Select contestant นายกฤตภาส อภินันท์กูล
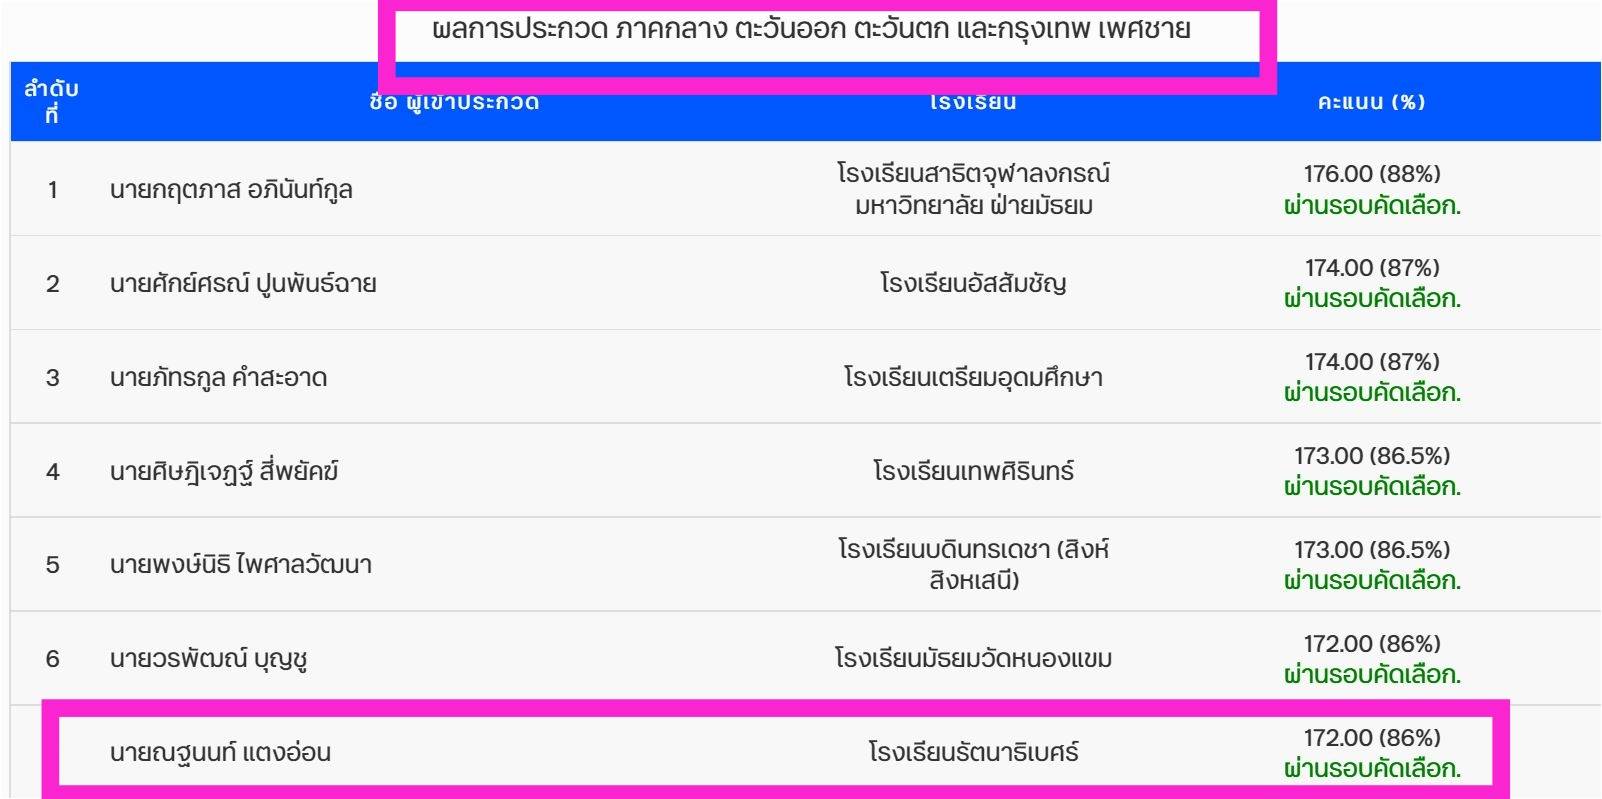This screenshot has height=799, width=1602. pyautogui.click(x=231, y=189)
